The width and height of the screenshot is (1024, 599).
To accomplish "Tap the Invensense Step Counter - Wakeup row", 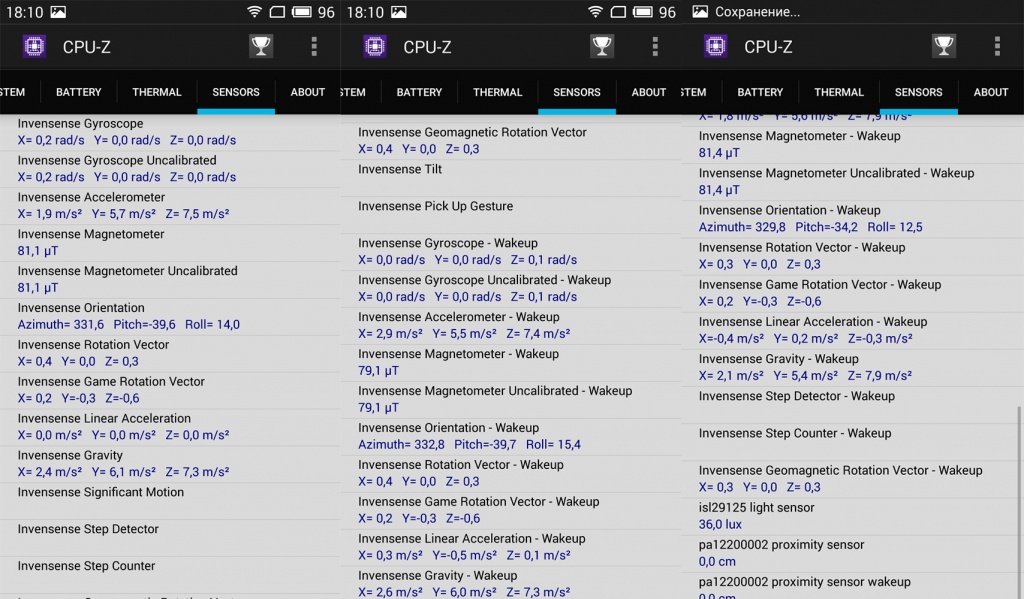I will [853, 442].
